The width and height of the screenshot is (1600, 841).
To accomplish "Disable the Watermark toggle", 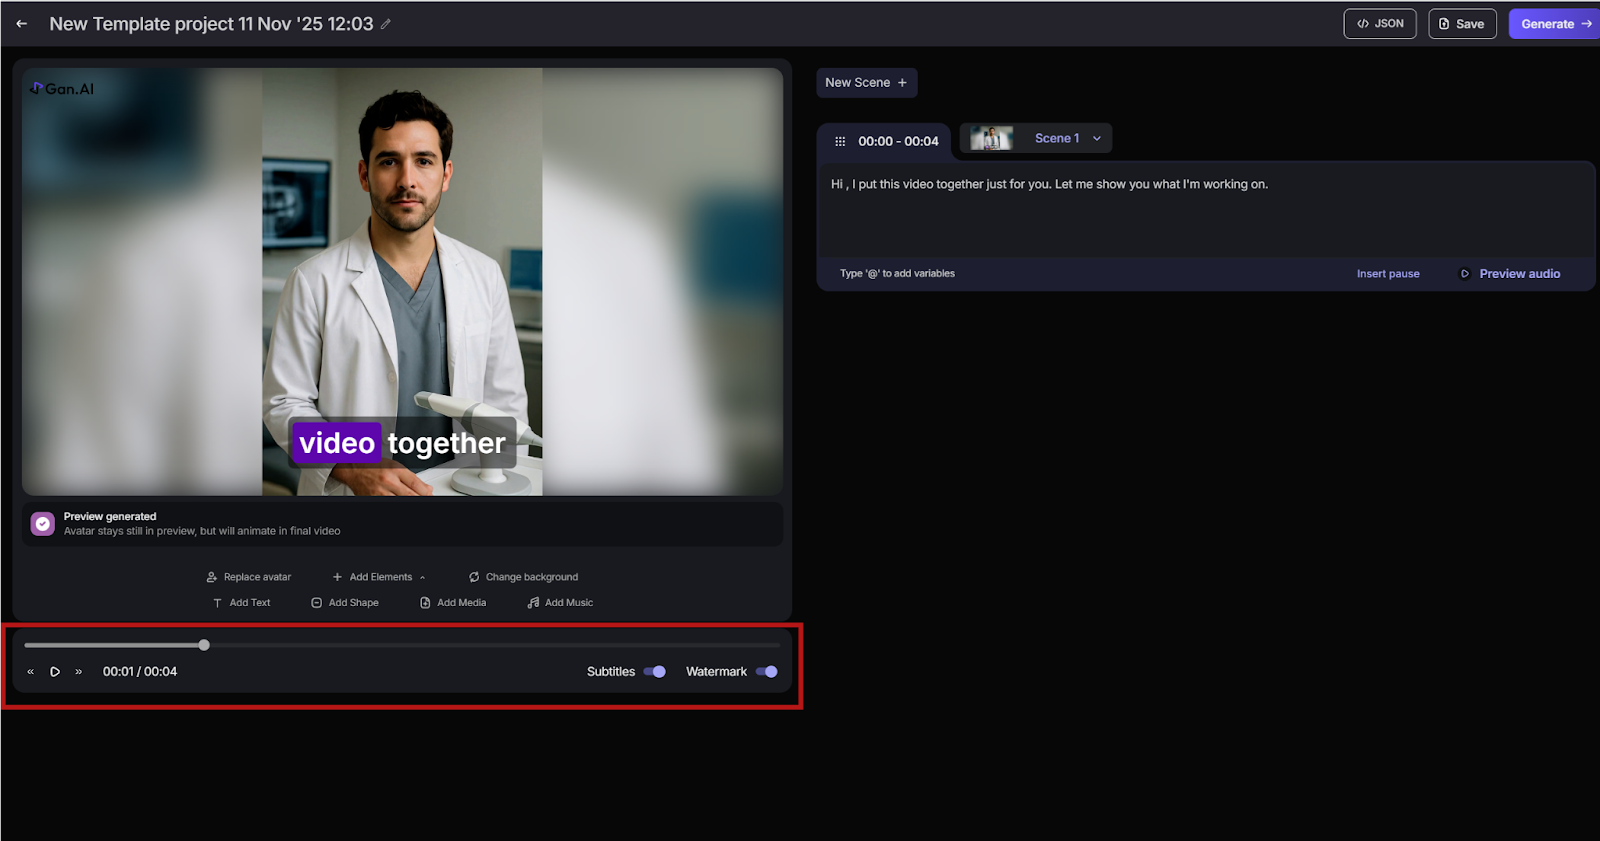I will pos(767,672).
